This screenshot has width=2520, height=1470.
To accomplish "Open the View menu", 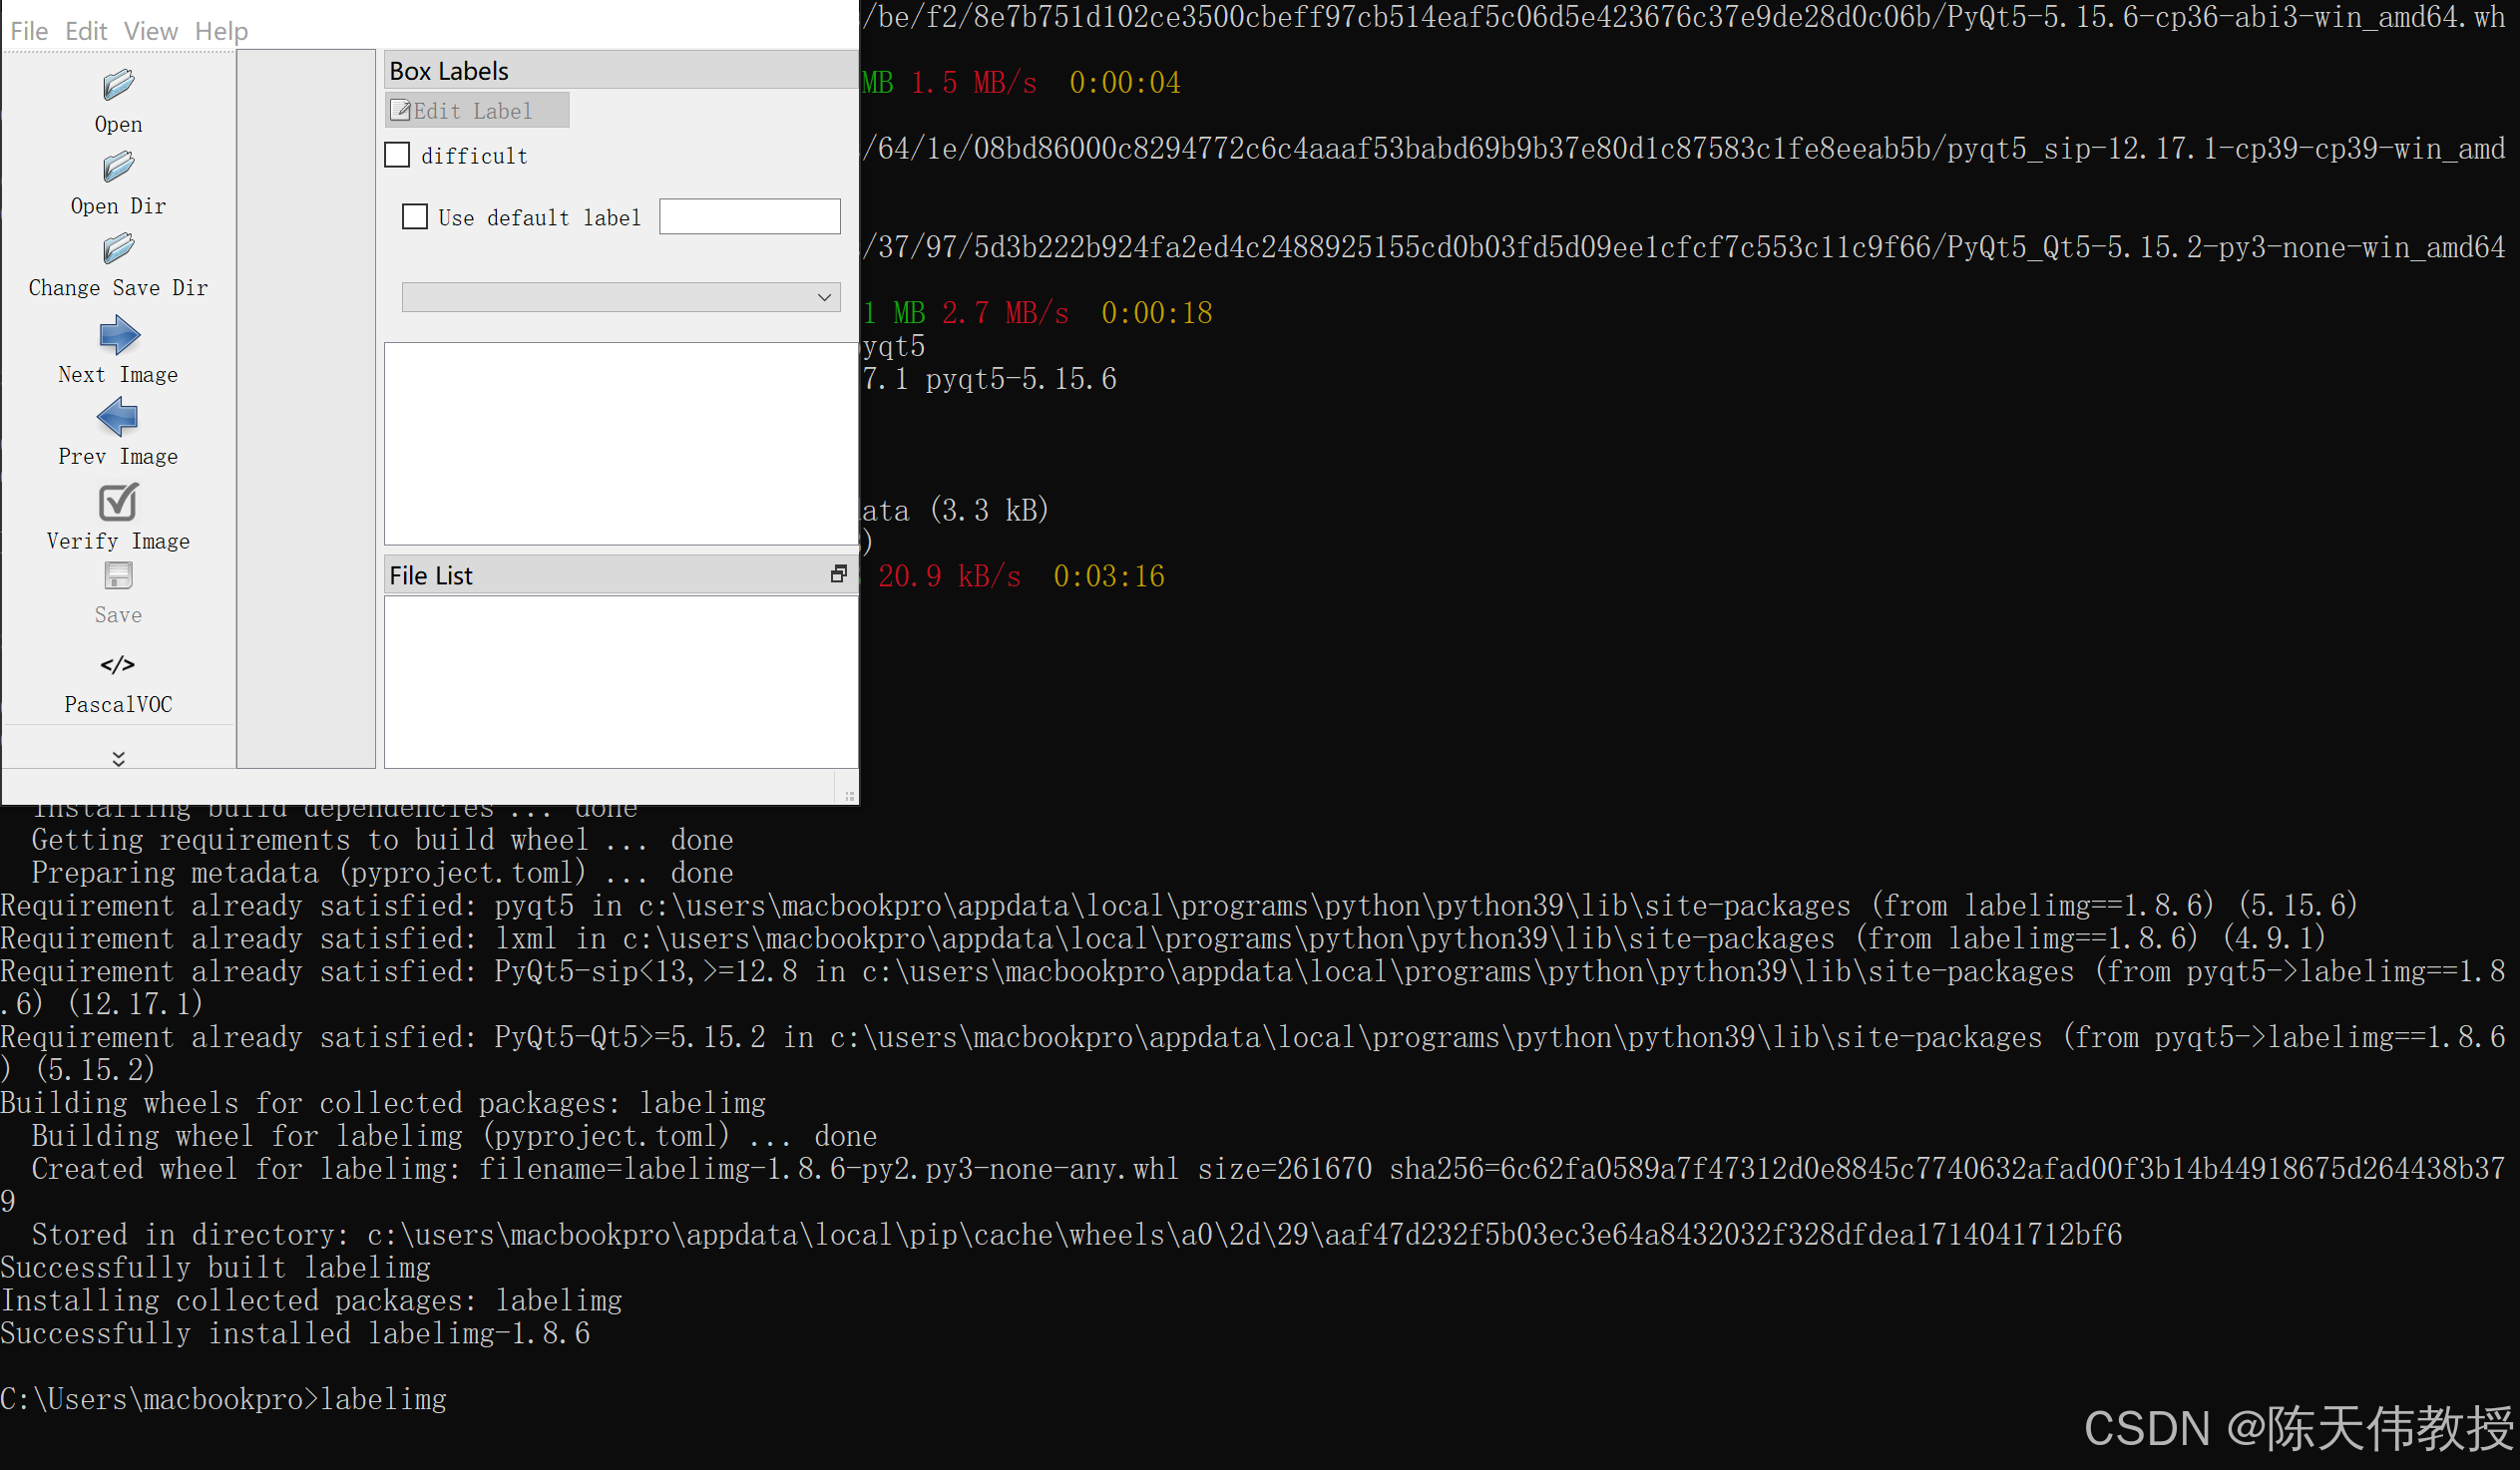I will [x=151, y=31].
